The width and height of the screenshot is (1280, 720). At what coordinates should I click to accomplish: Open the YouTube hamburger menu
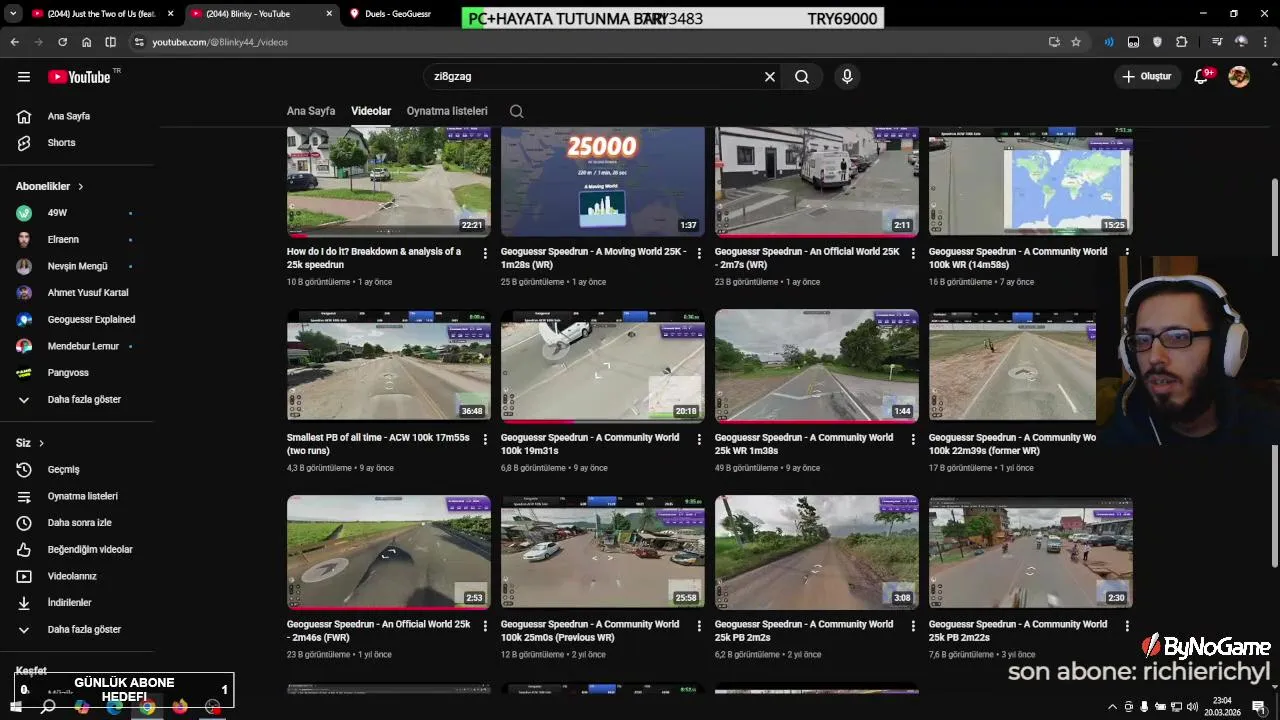(24, 76)
